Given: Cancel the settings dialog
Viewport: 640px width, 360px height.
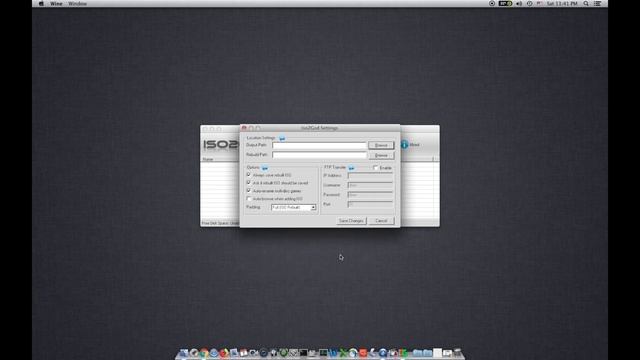Looking at the screenshot, I should 381,221.
